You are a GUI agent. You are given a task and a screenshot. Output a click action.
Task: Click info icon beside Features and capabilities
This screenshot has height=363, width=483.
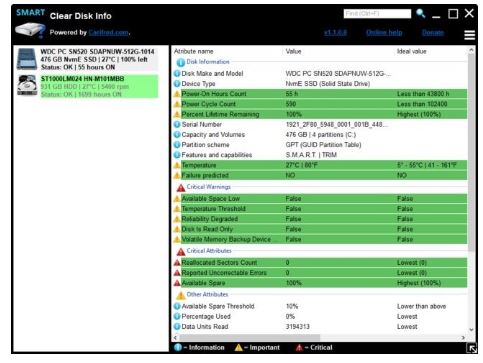[x=177, y=155]
